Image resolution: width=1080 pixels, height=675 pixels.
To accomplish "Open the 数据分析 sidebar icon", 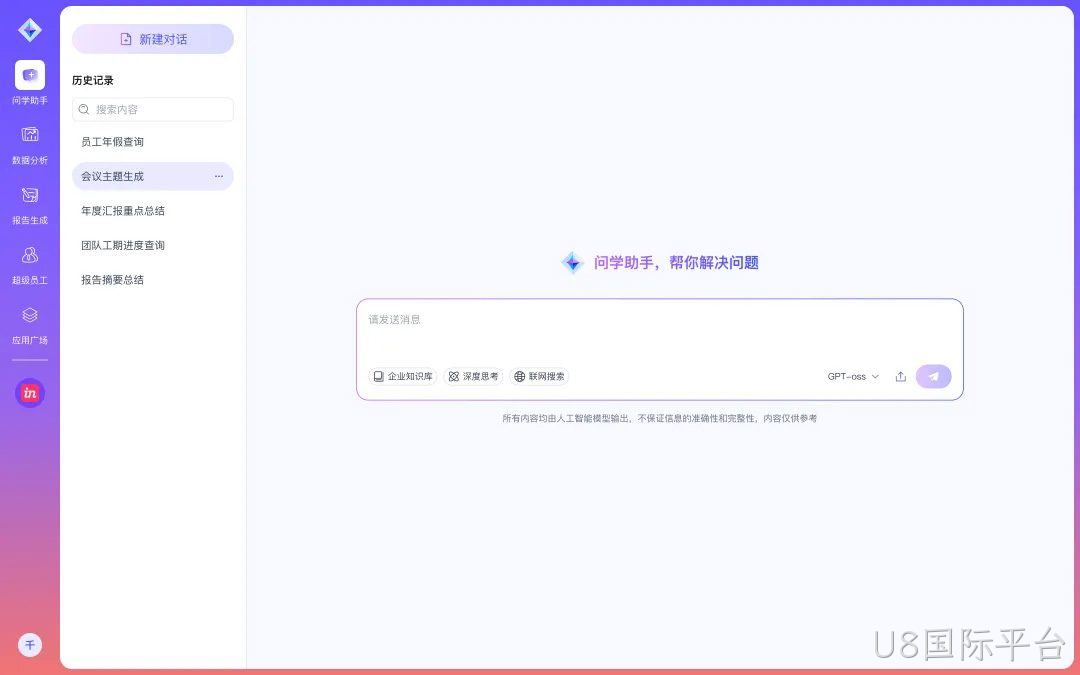I will pos(30,134).
